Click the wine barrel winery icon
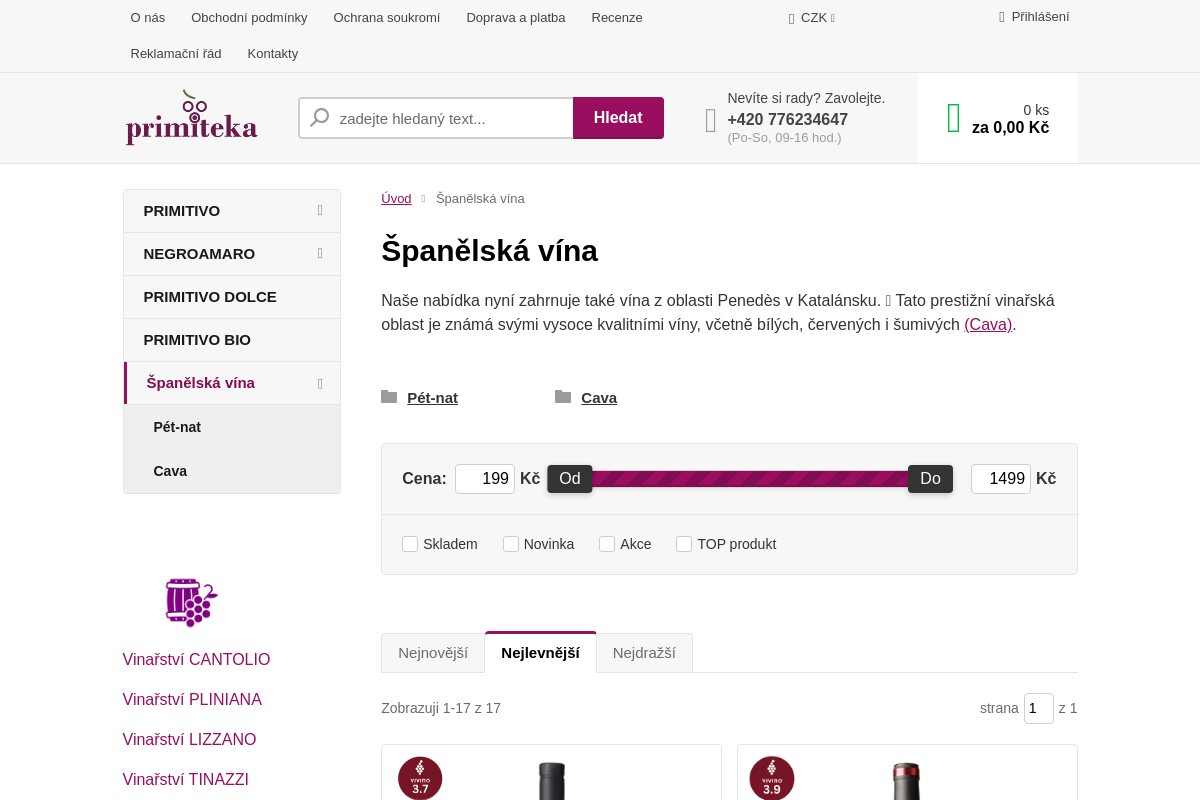 pyautogui.click(x=191, y=602)
